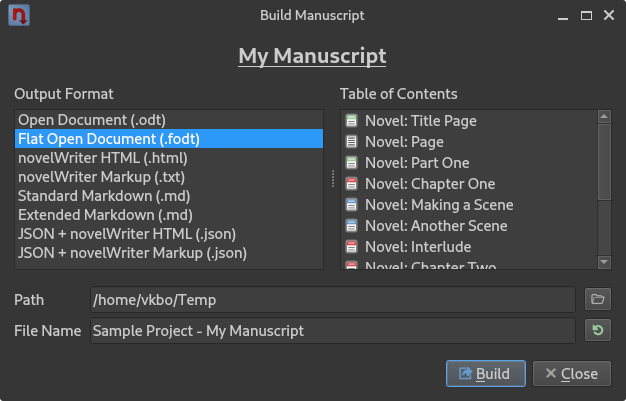Pick JSON + novelWriter HTML (.json) format
The width and height of the screenshot is (626, 401).
(169, 234)
